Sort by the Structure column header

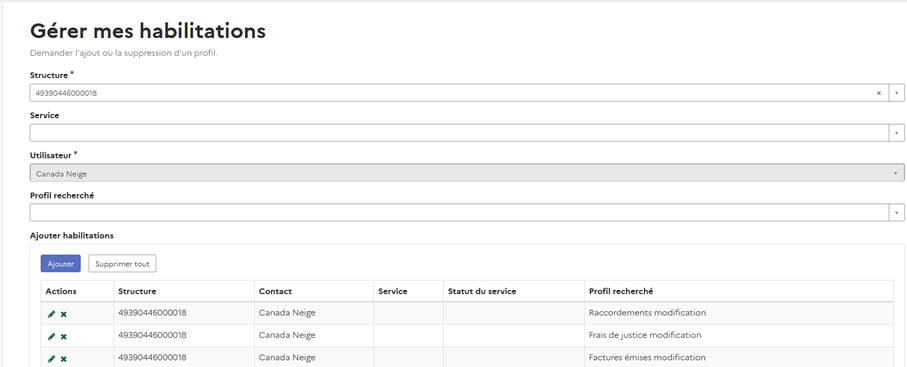pyautogui.click(x=137, y=291)
